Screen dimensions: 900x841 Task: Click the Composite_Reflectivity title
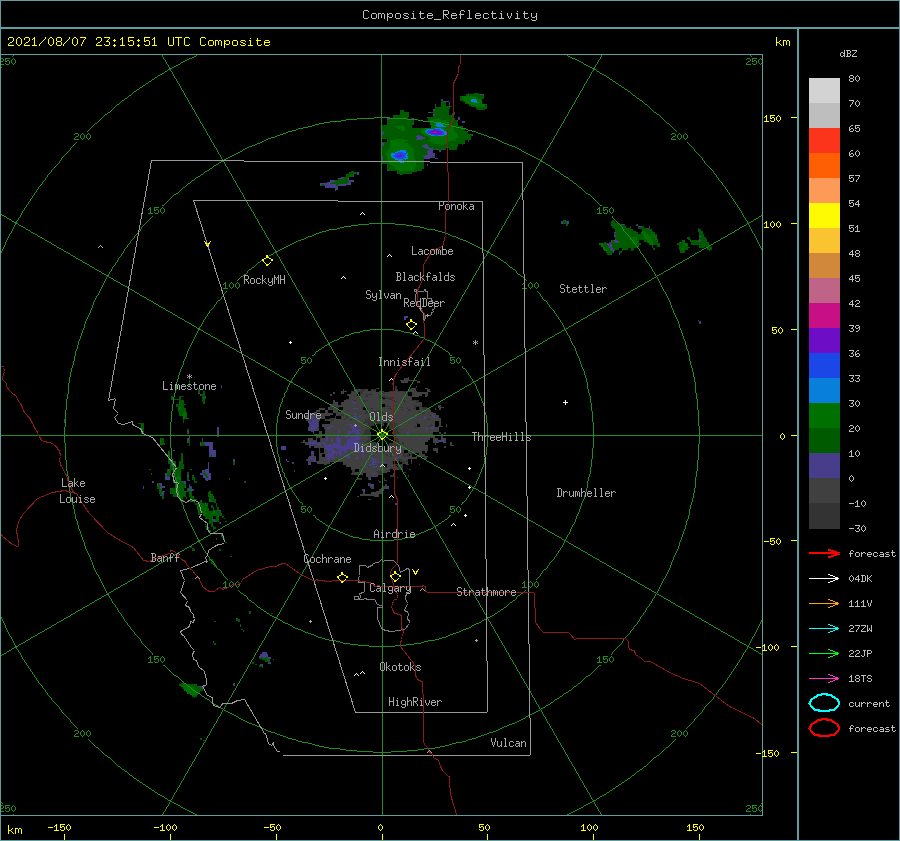pos(450,15)
